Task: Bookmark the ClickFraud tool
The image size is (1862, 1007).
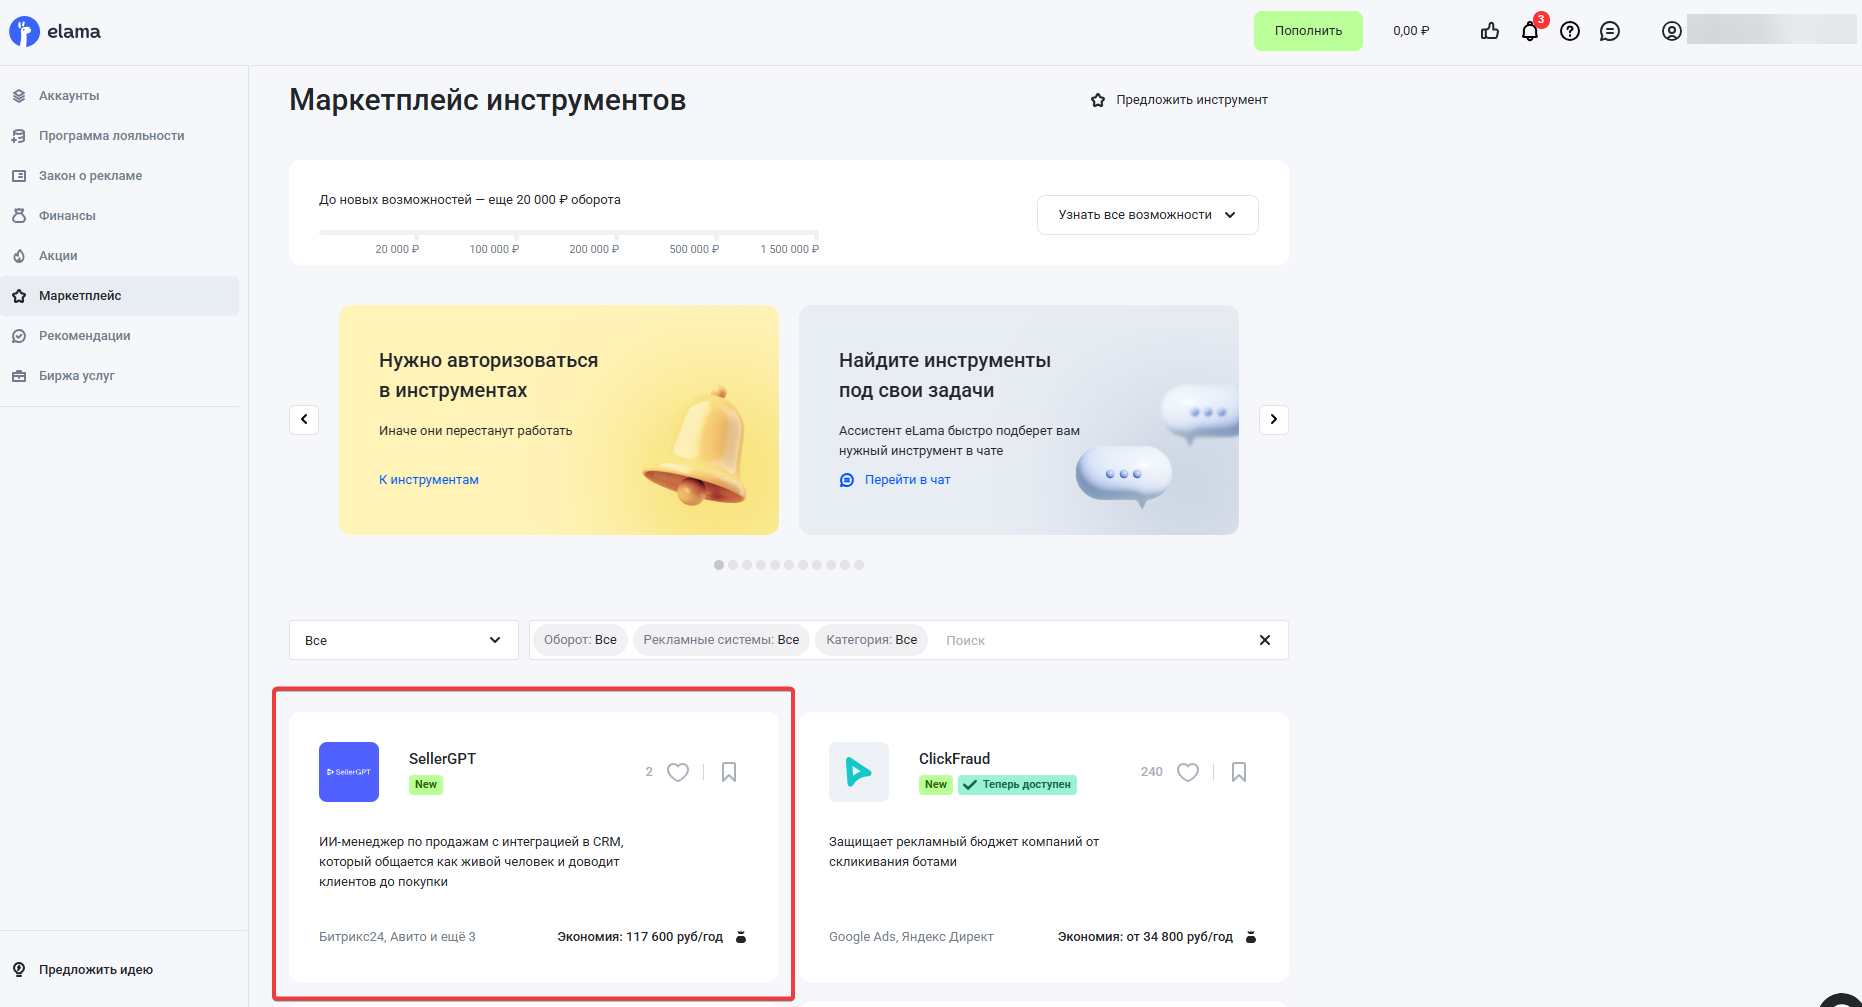Action: point(1239,772)
